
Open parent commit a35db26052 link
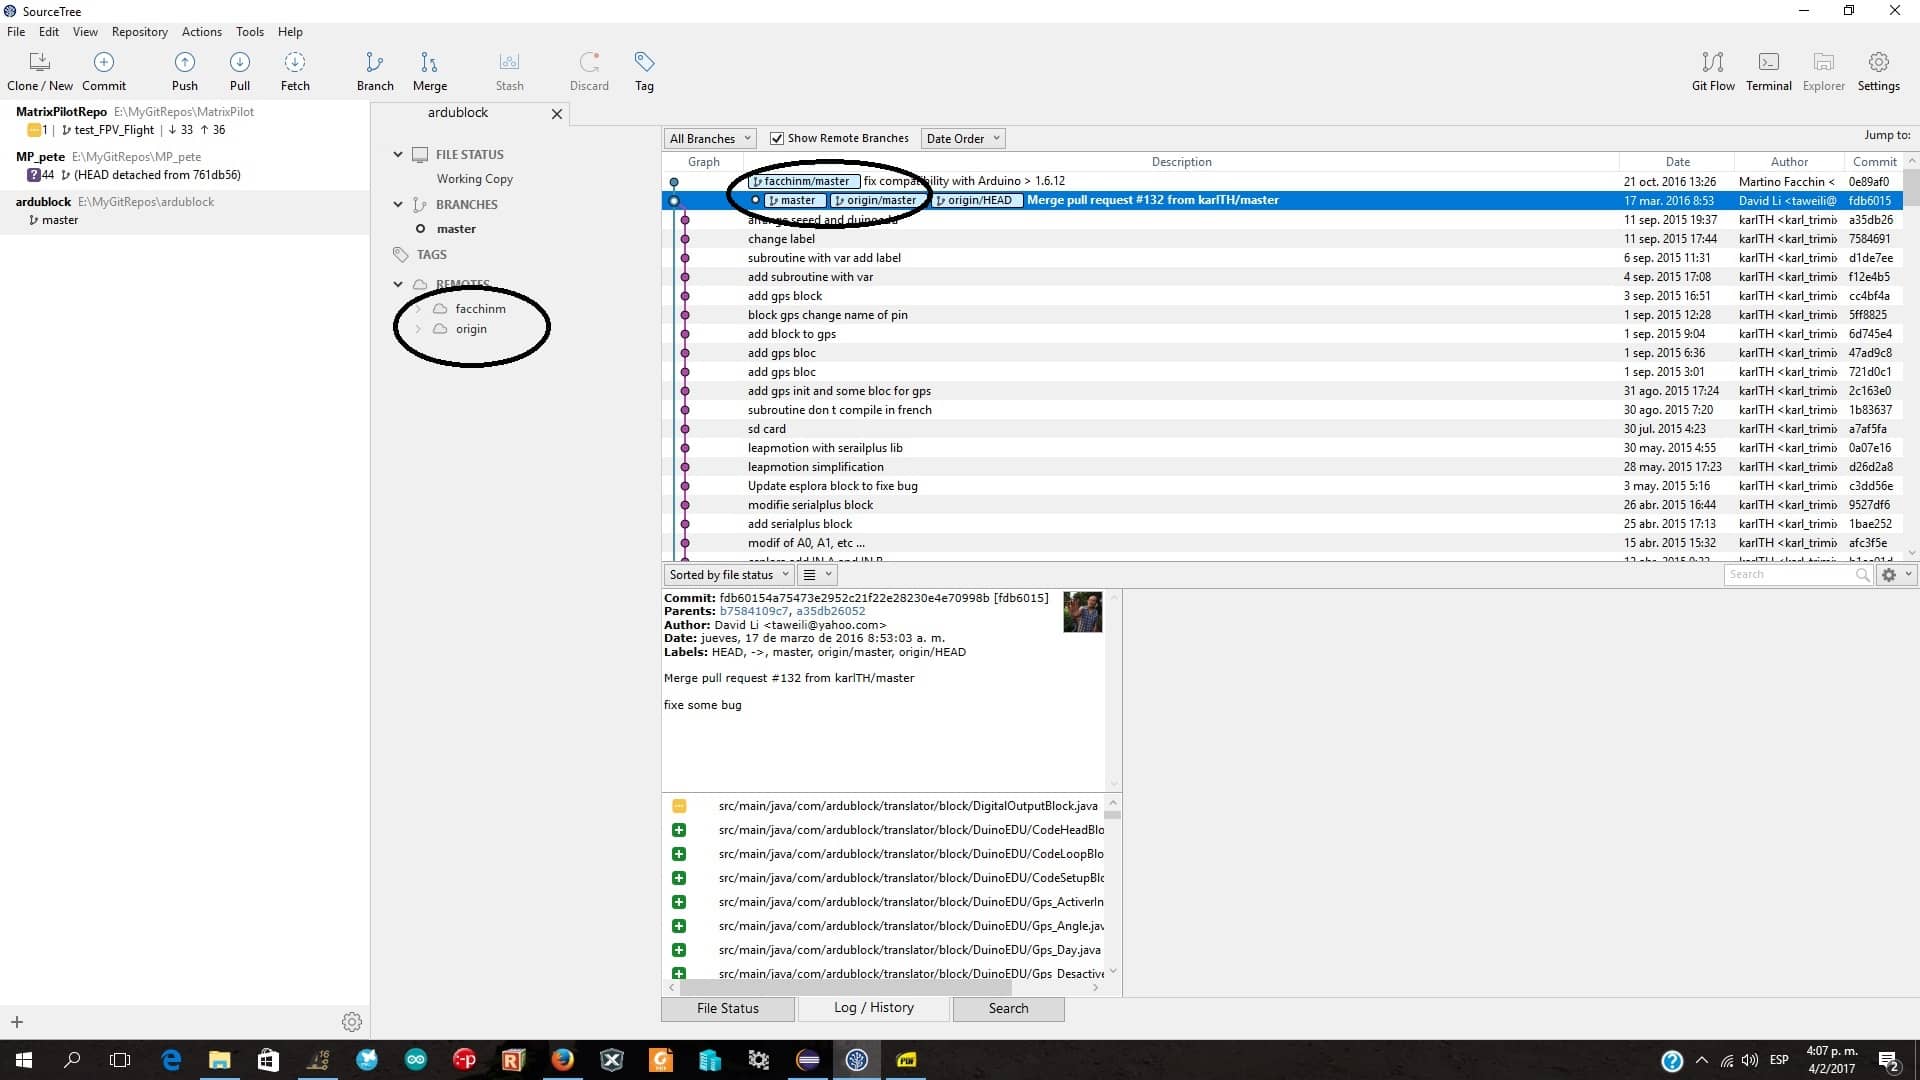(831, 612)
